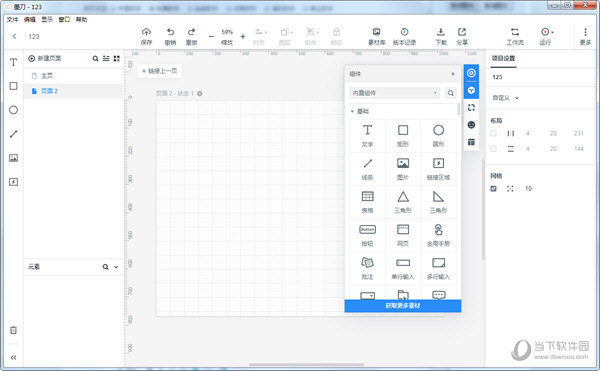
Task: Open the dropdown arrow beside 运行
Action: click(x=552, y=33)
